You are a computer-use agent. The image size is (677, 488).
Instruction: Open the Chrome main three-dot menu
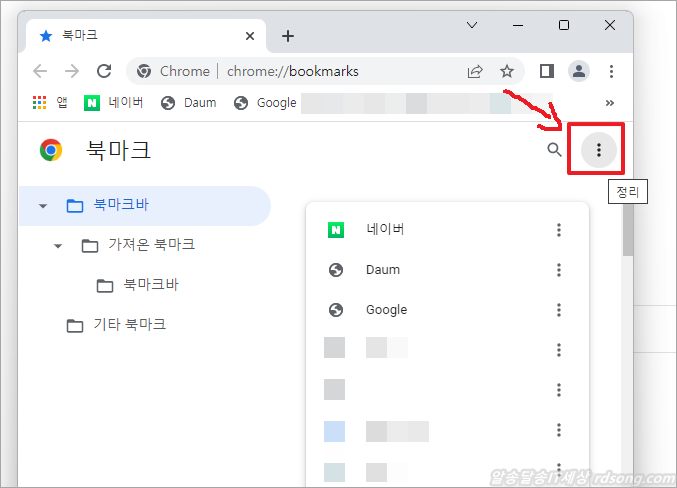(x=611, y=71)
